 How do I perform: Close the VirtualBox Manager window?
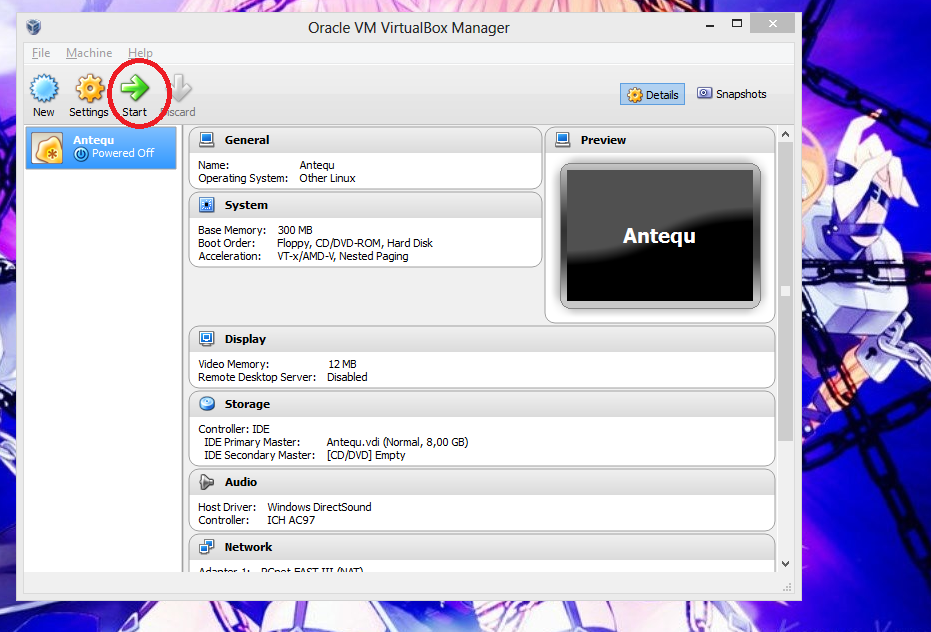[772, 24]
